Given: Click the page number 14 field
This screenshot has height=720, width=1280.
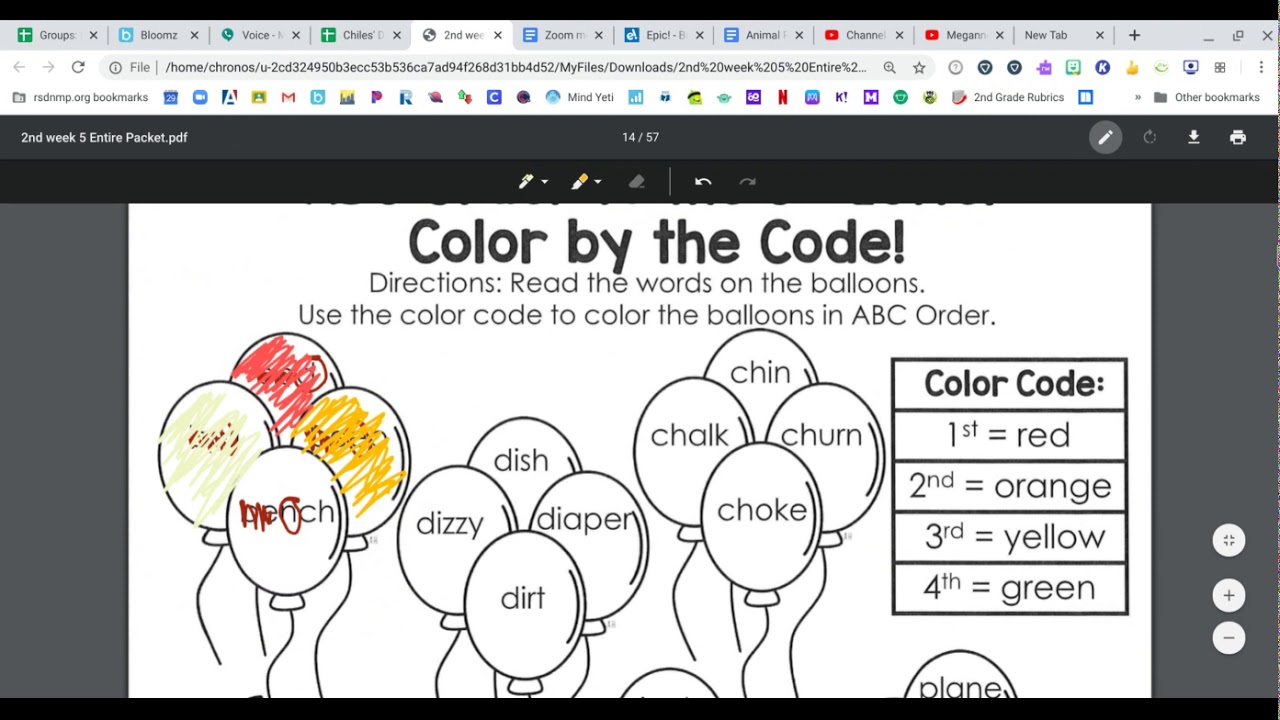Looking at the screenshot, I should pyautogui.click(x=628, y=137).
